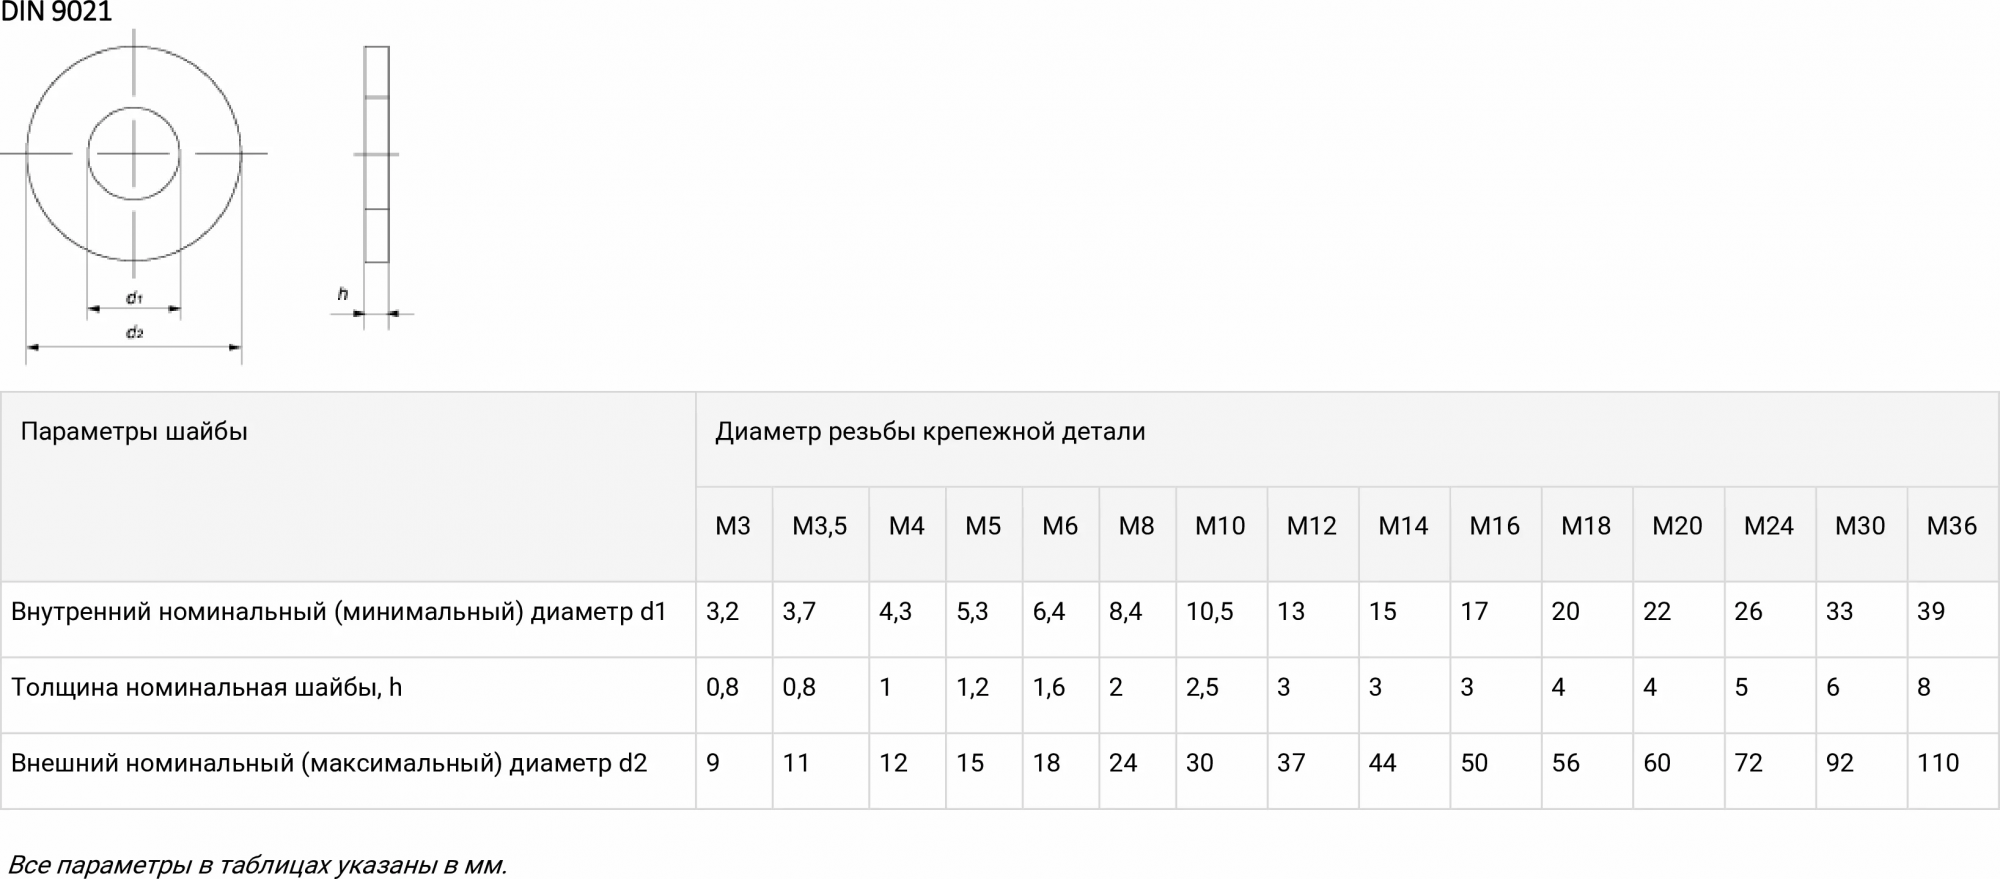Screen dimensions: 2000x879
Task: Click the M3,5 column header
Action: 819,526
